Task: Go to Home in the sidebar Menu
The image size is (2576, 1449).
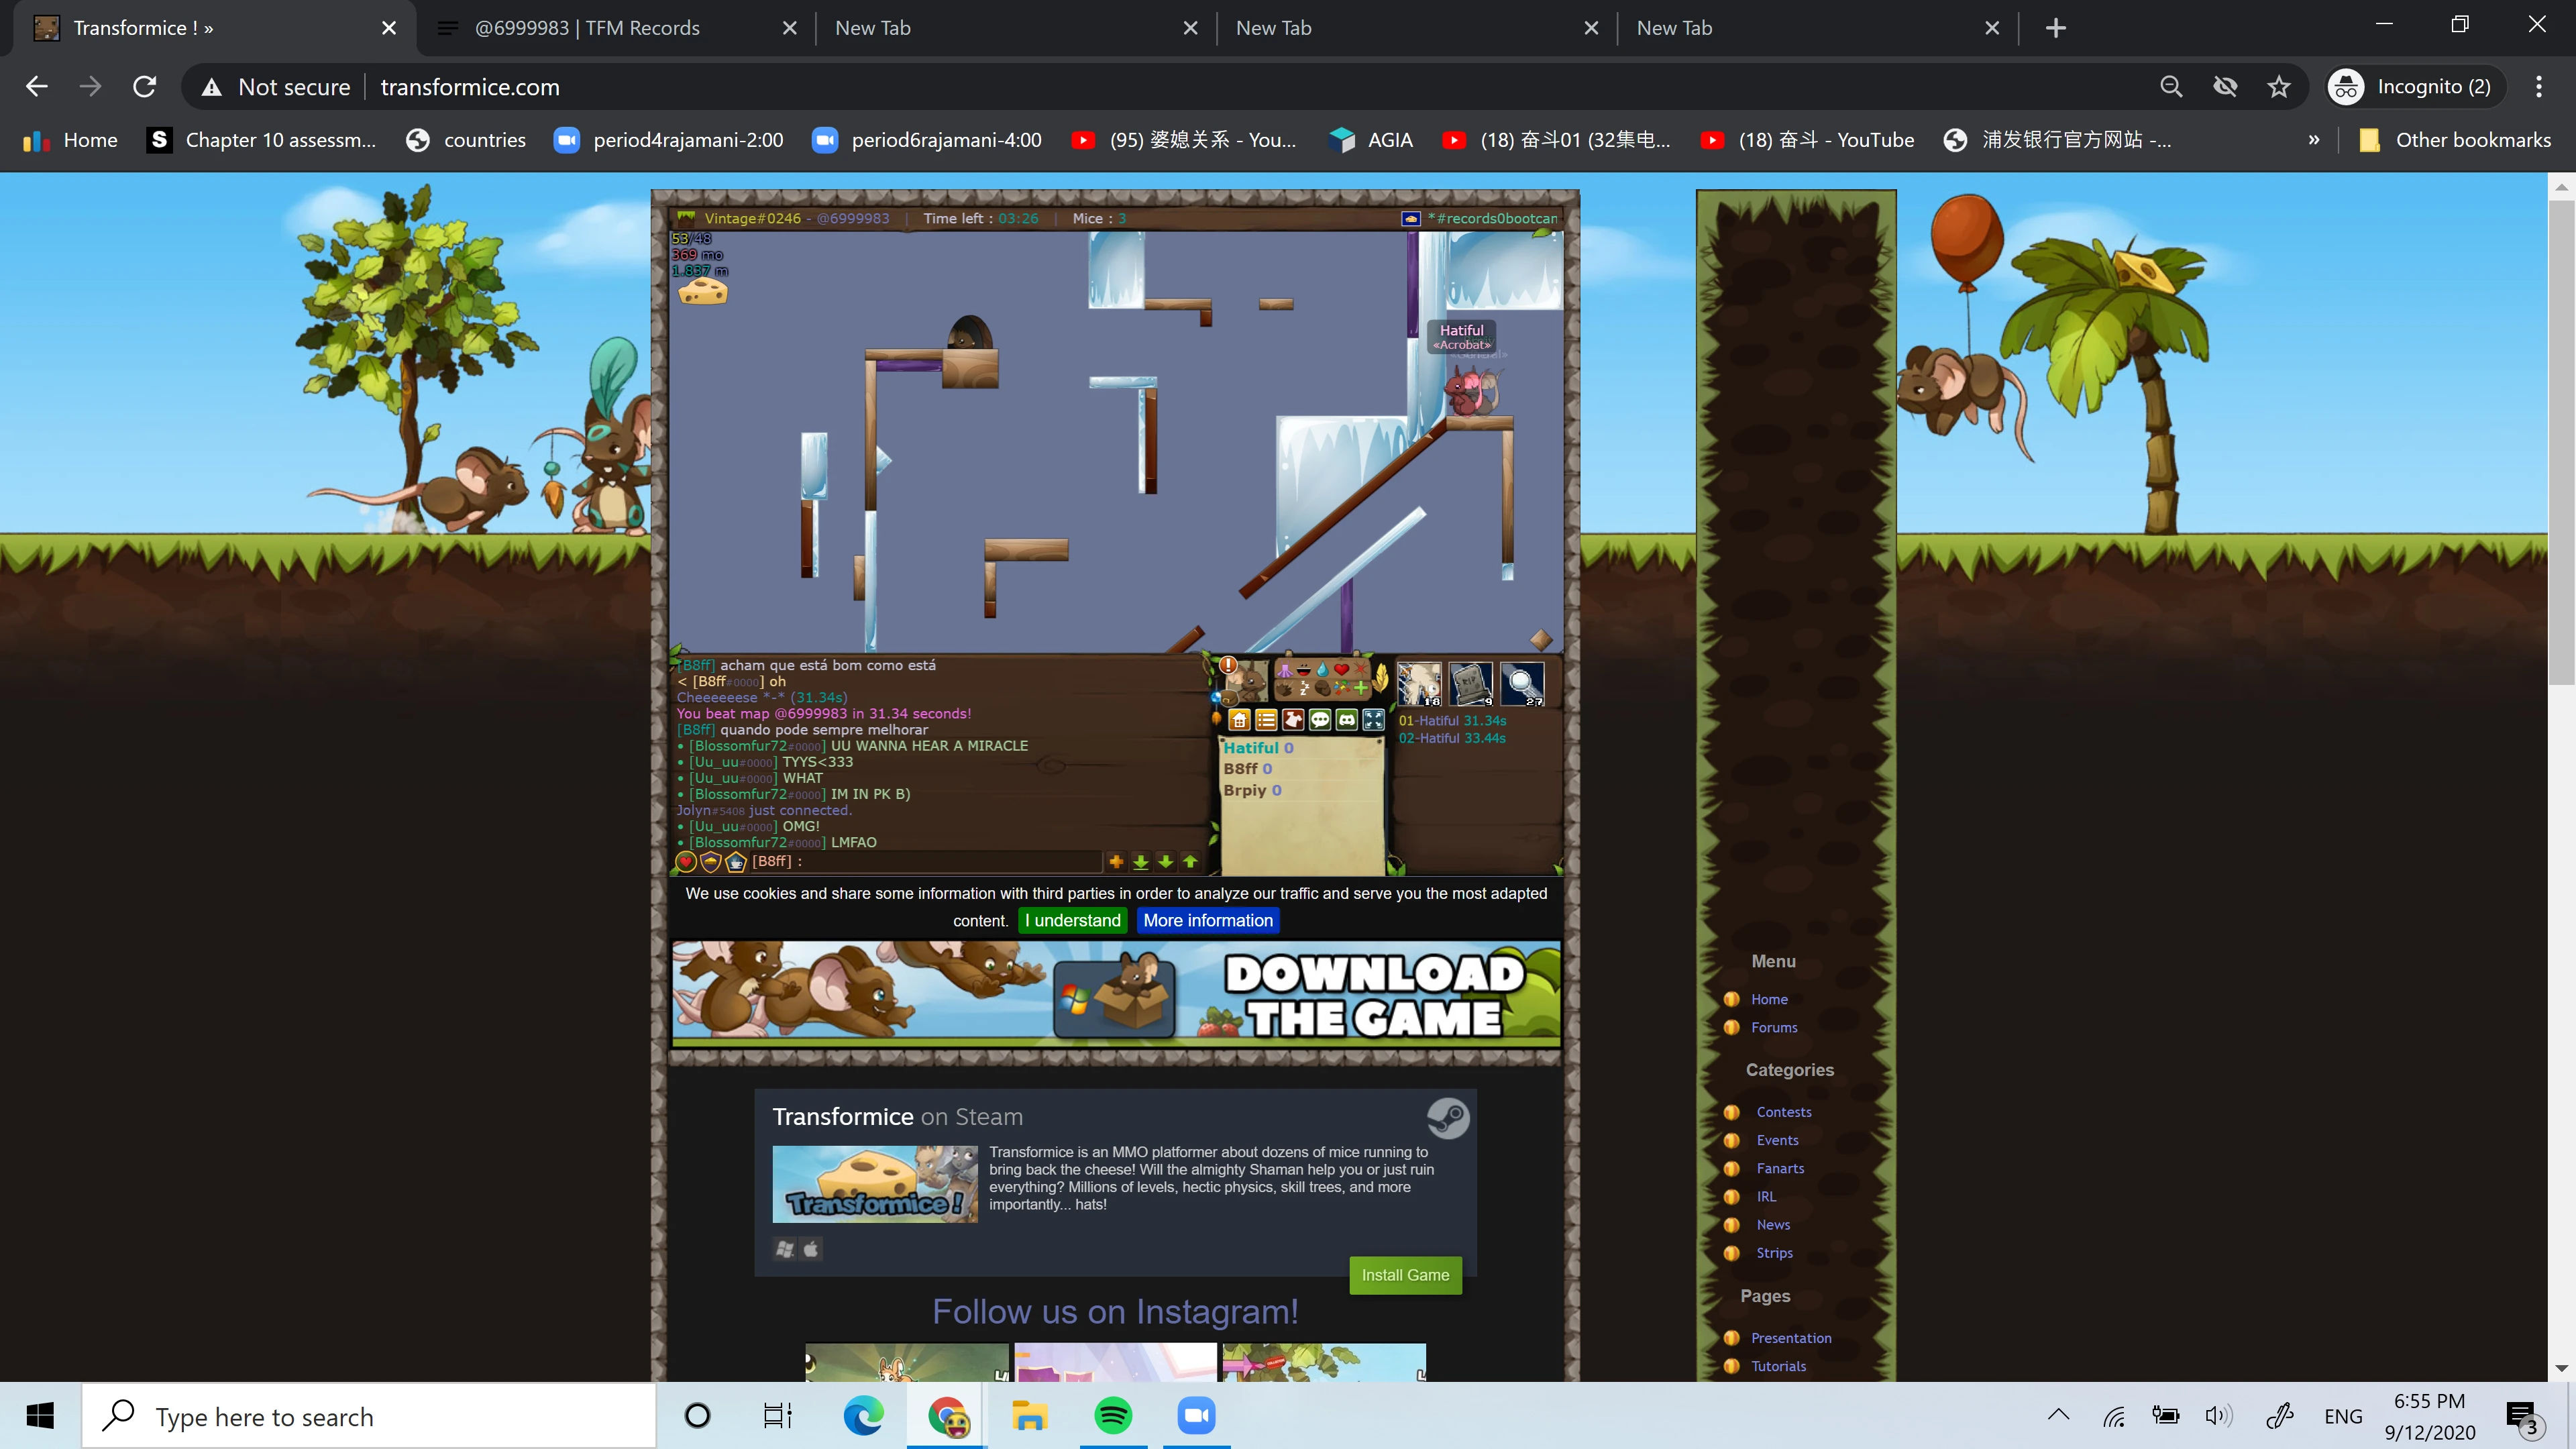Action: [x=1769, y=999]
